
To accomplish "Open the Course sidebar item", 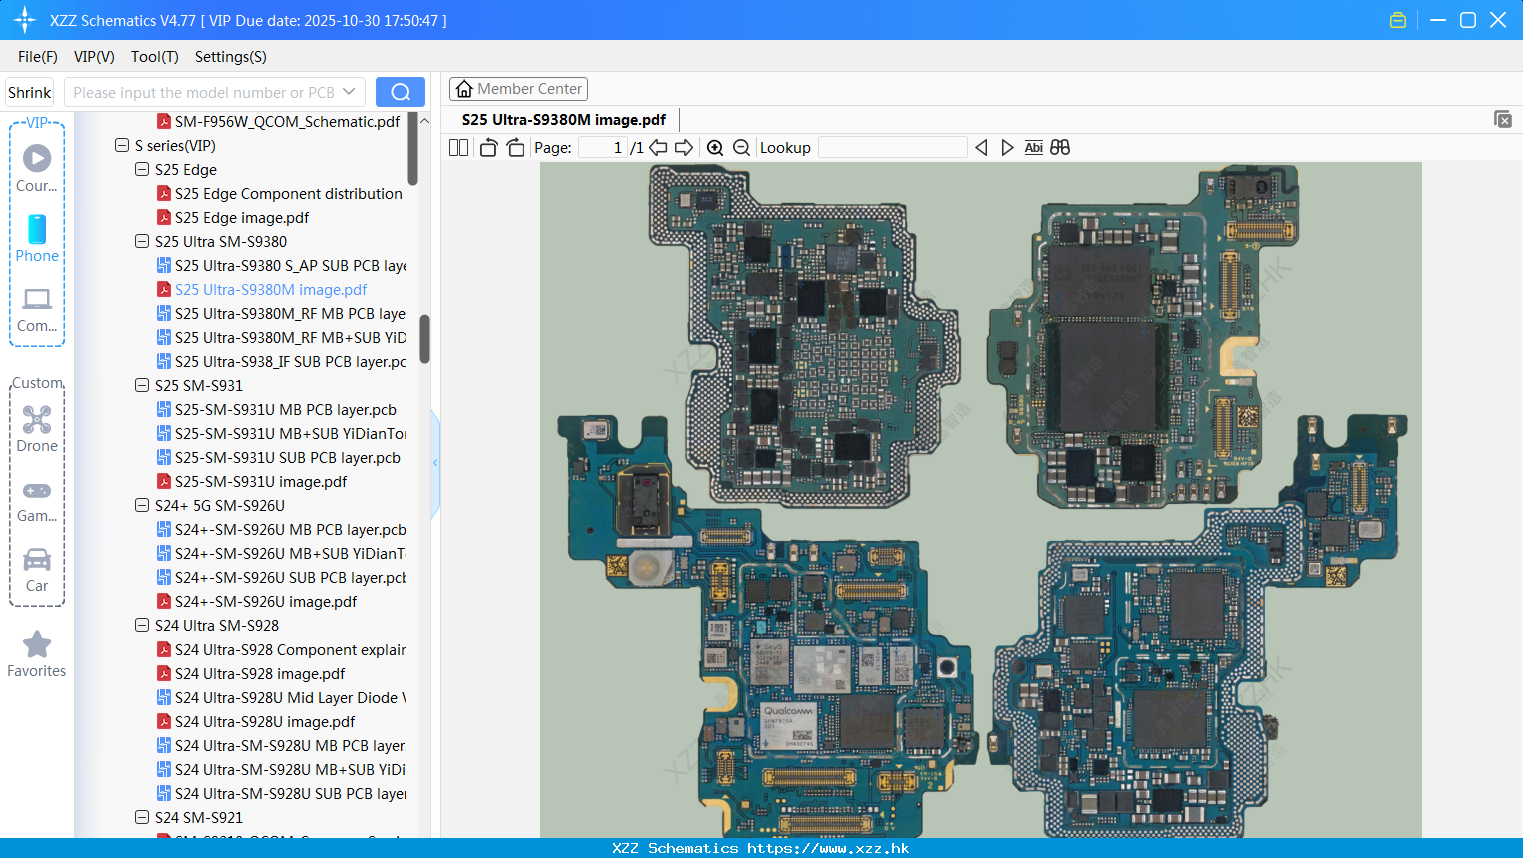I will 37,168.
